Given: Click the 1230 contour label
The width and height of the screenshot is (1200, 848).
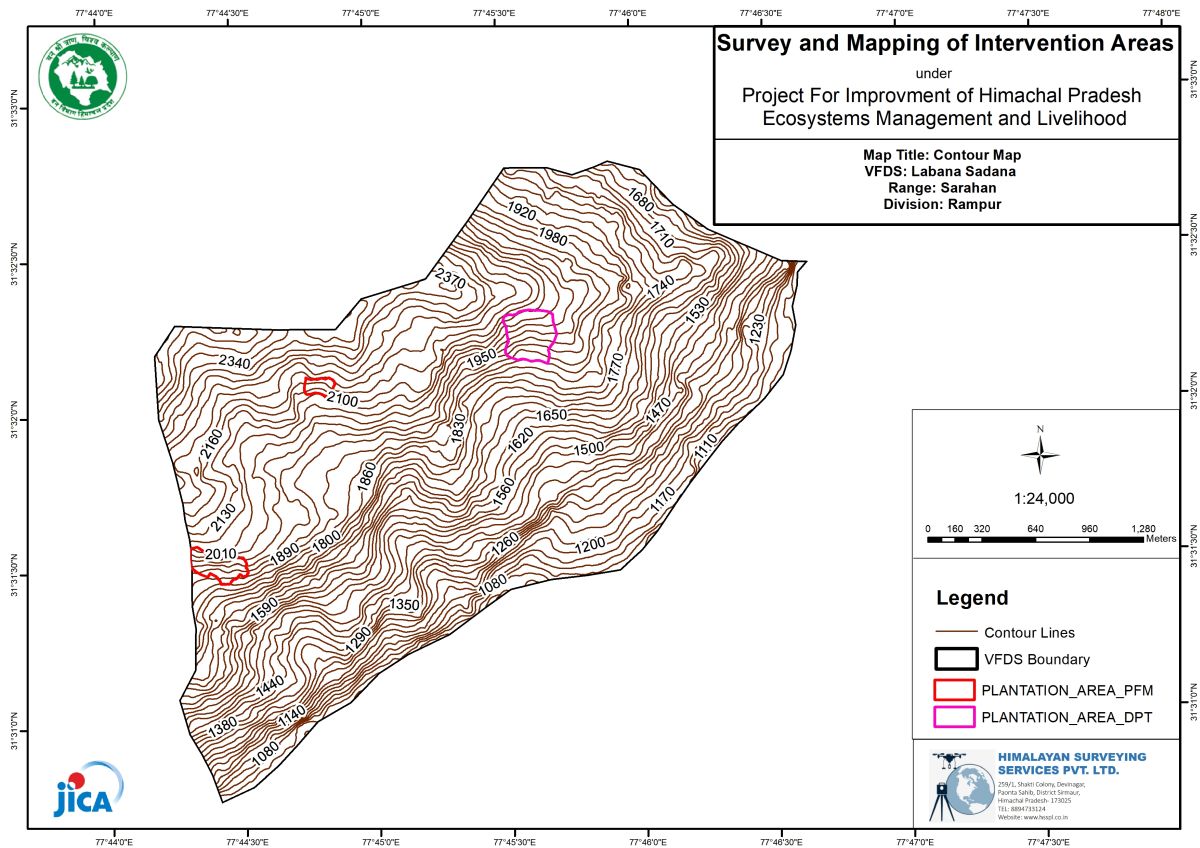Looking at the screenshot, I should click(x=756, y=330).
